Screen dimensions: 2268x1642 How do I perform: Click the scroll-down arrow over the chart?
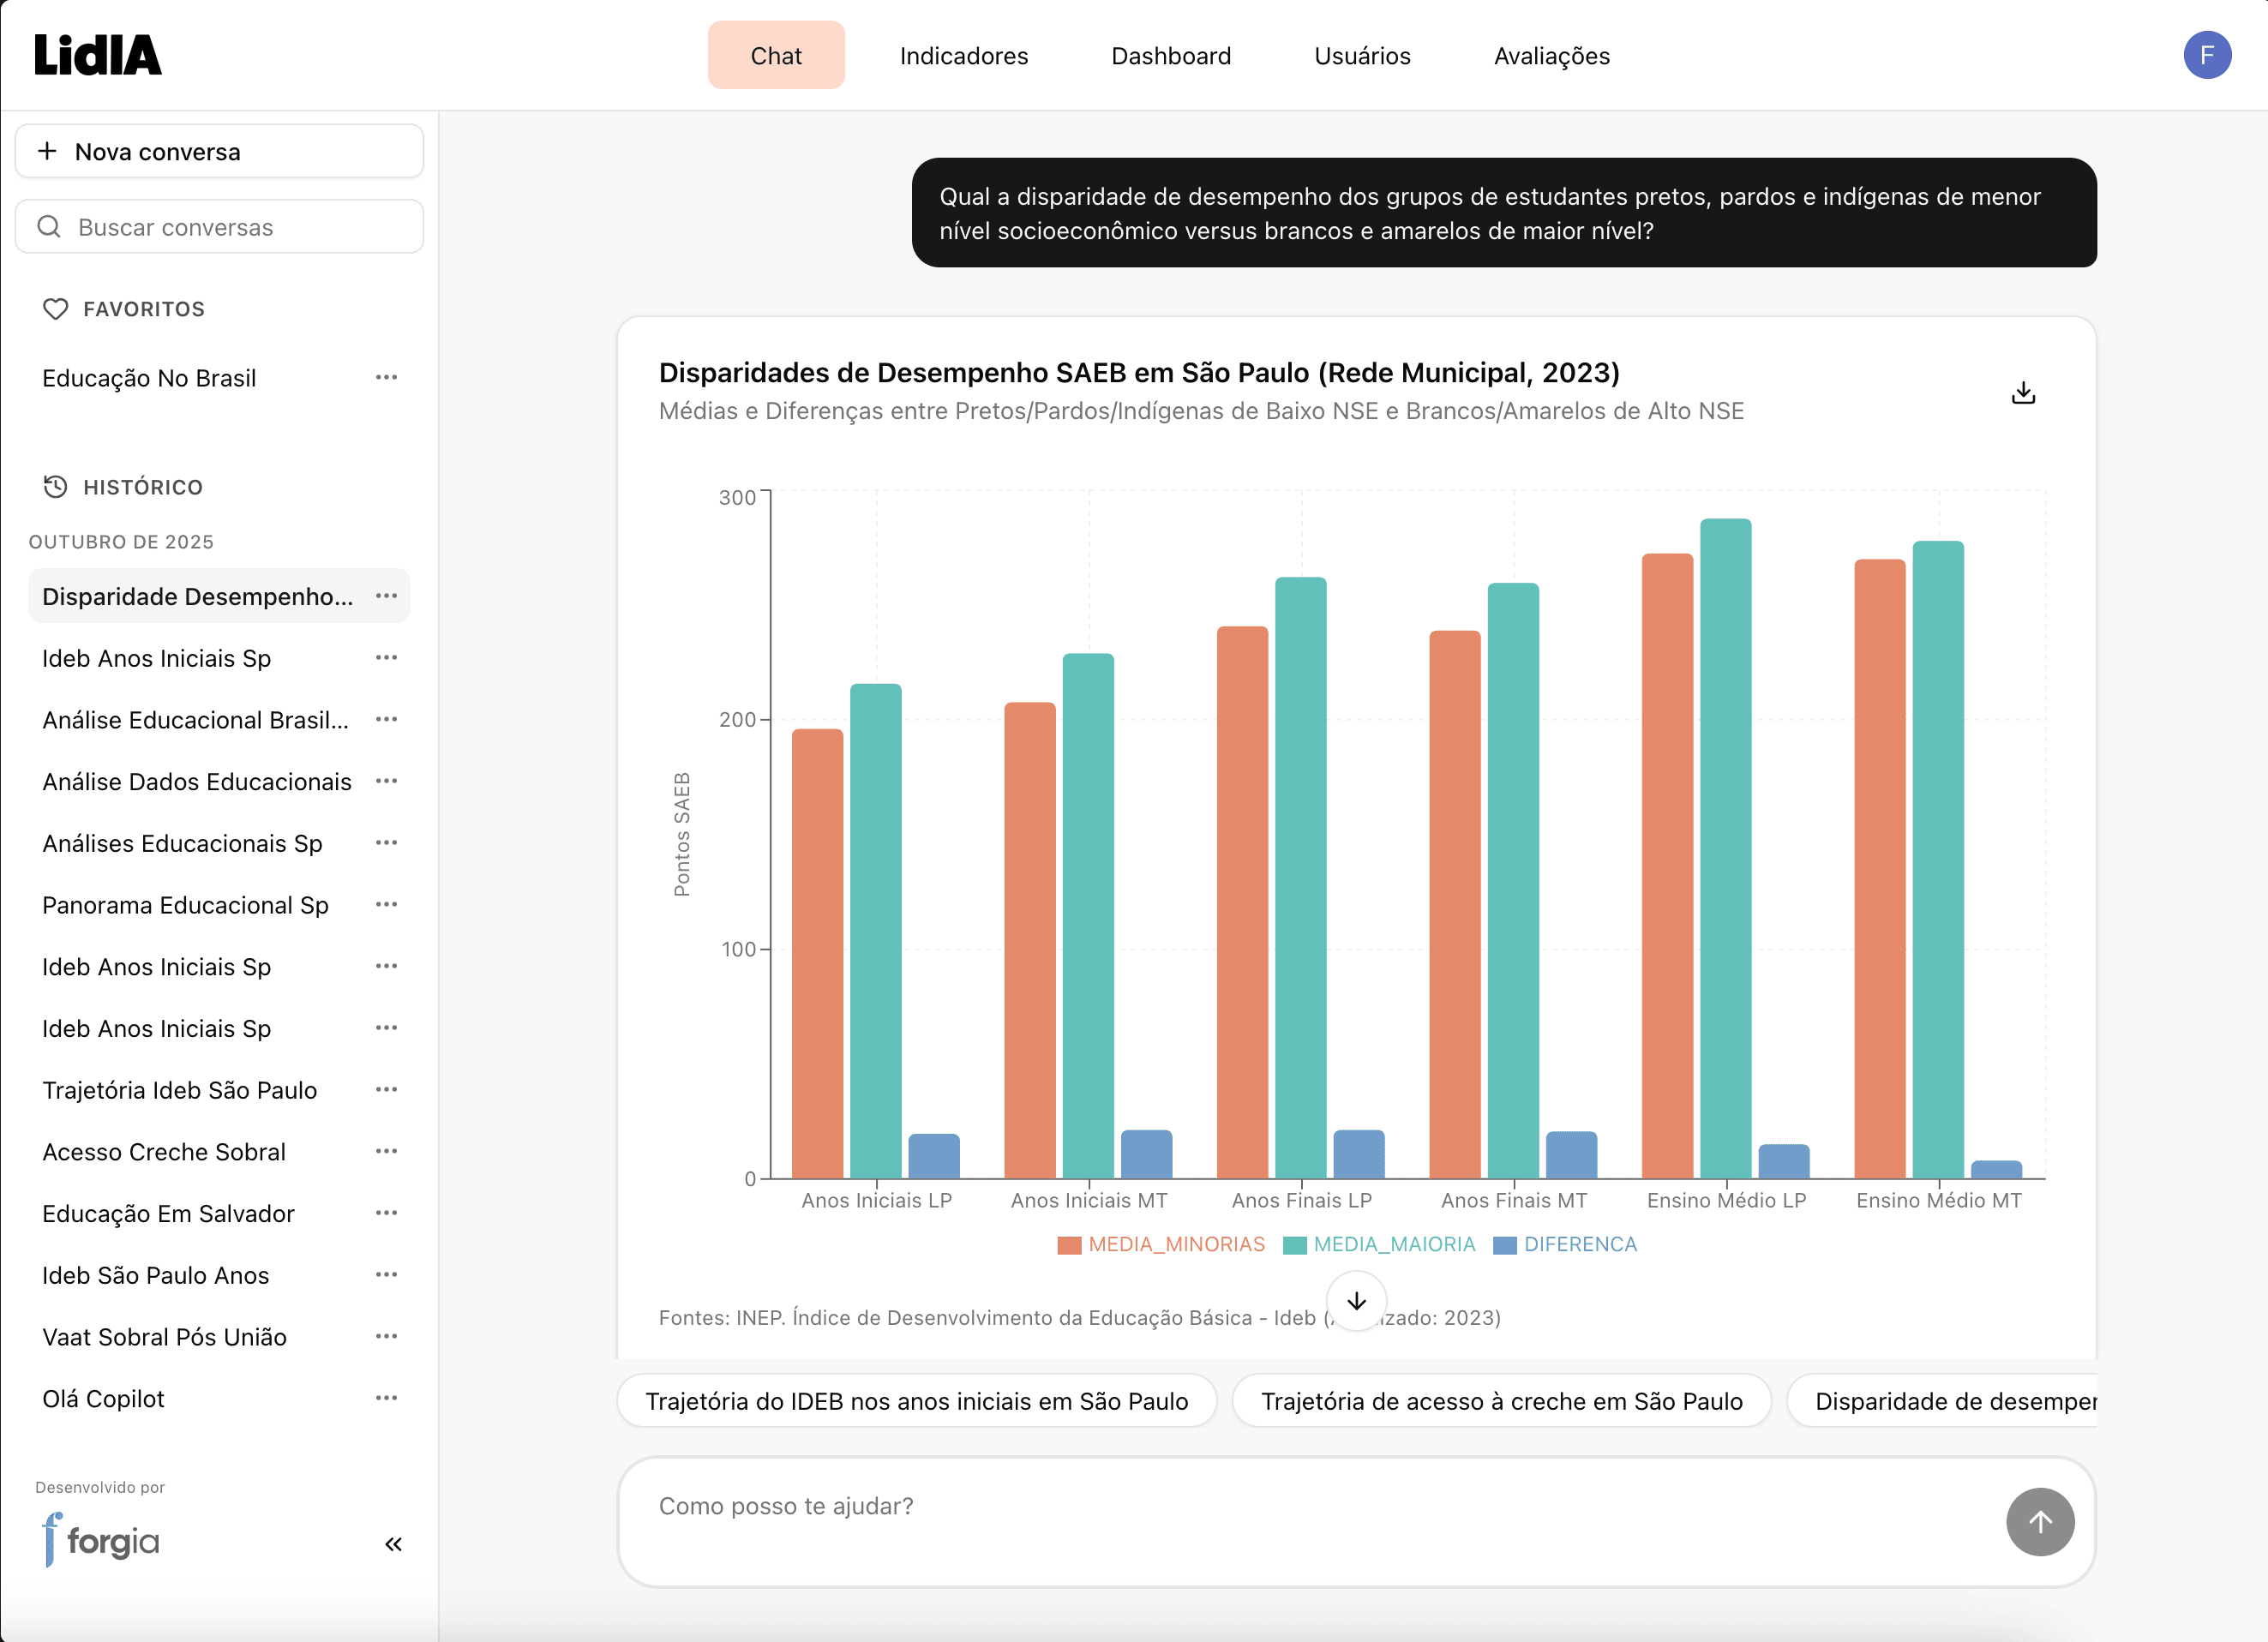pos(1356,1301)
